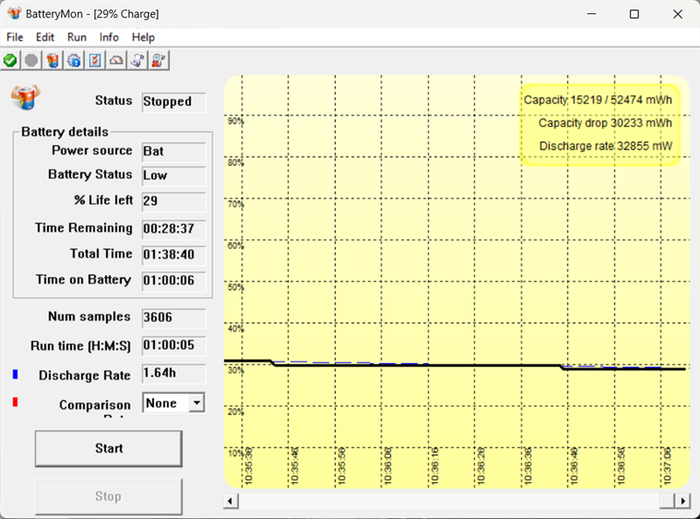Click the 10:36:16 time axis label

click(x=434, y=466)
